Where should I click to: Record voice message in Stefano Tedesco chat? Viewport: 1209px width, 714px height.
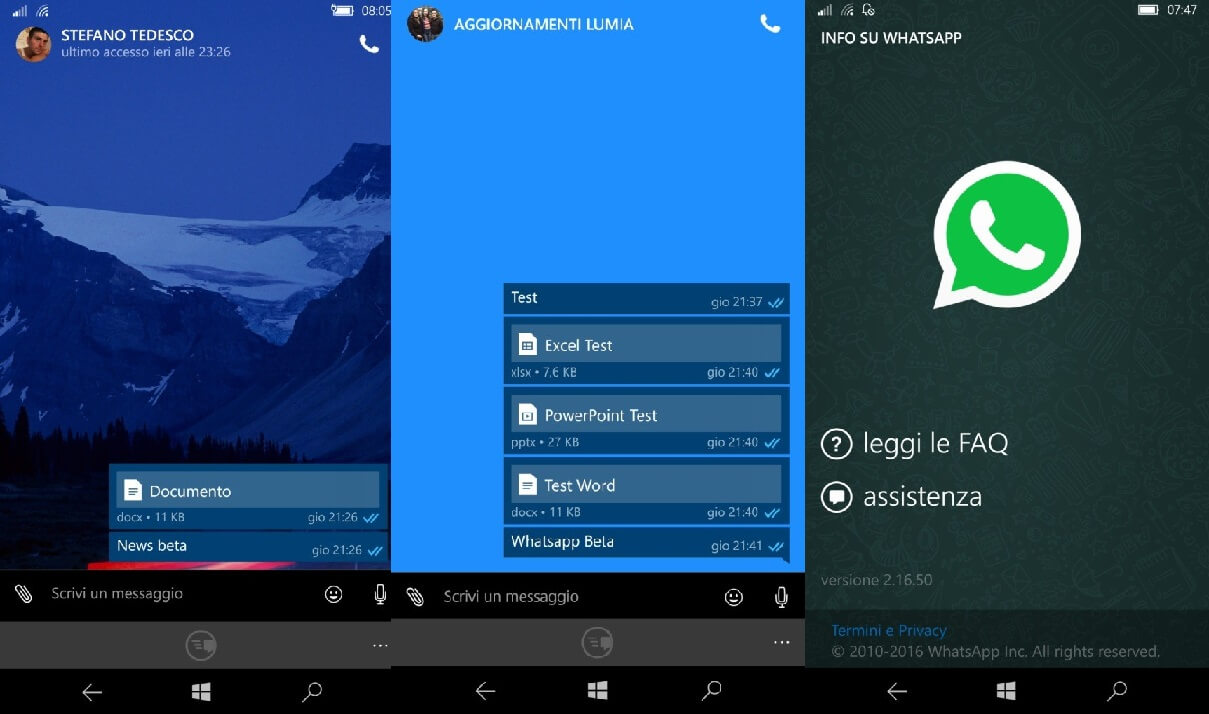click(x=380, y=594)
